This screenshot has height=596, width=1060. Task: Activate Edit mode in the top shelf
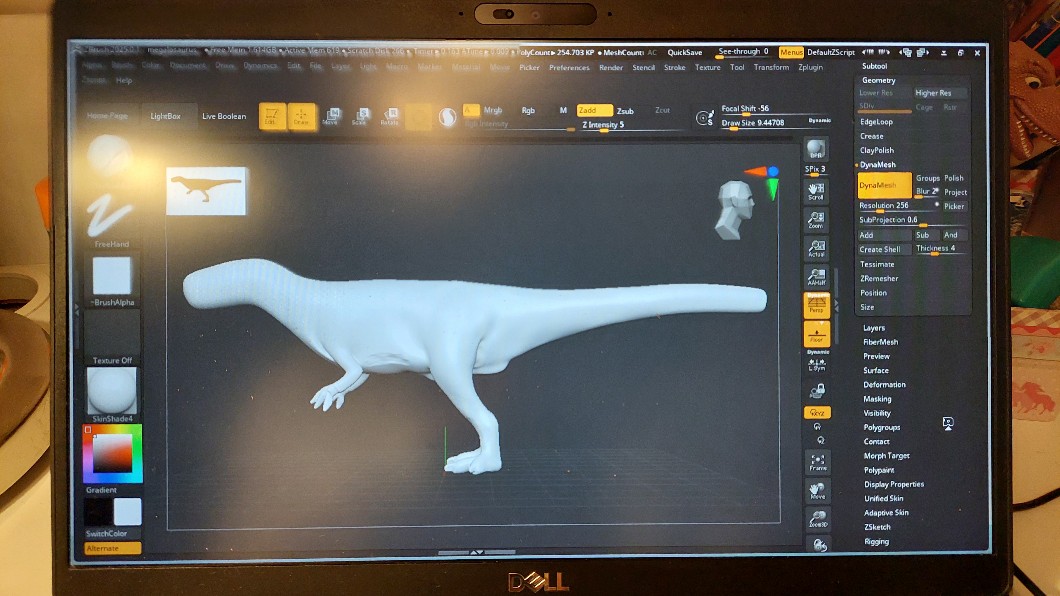tap(272, 116)
